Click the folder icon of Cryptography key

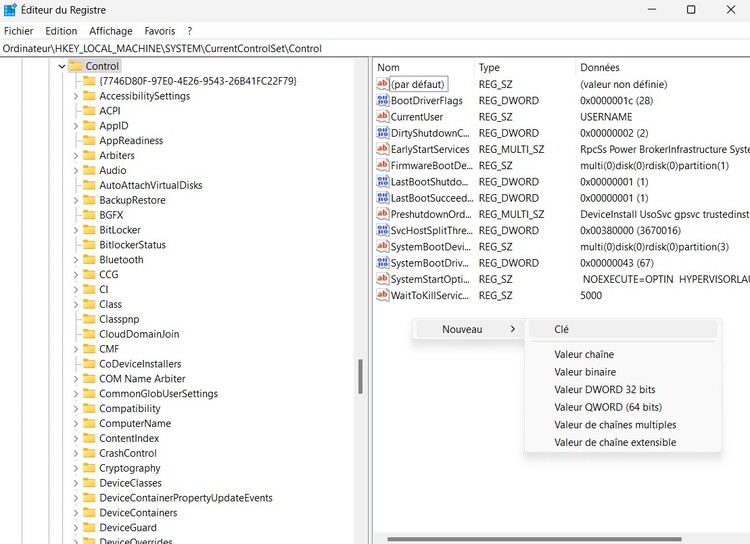tap(89, 468)
